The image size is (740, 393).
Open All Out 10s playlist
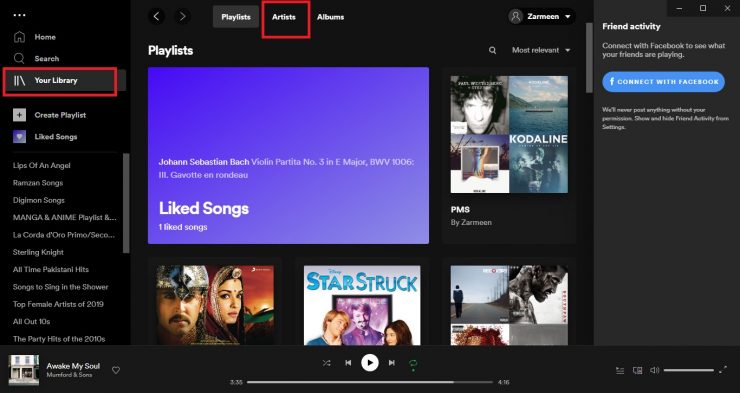point(31,322)
